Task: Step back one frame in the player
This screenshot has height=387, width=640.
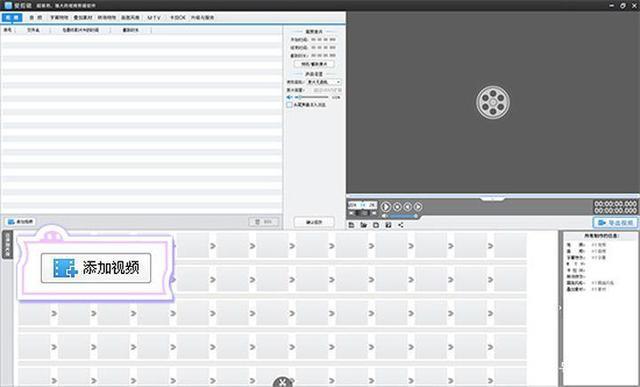Action: coord(407,207)
